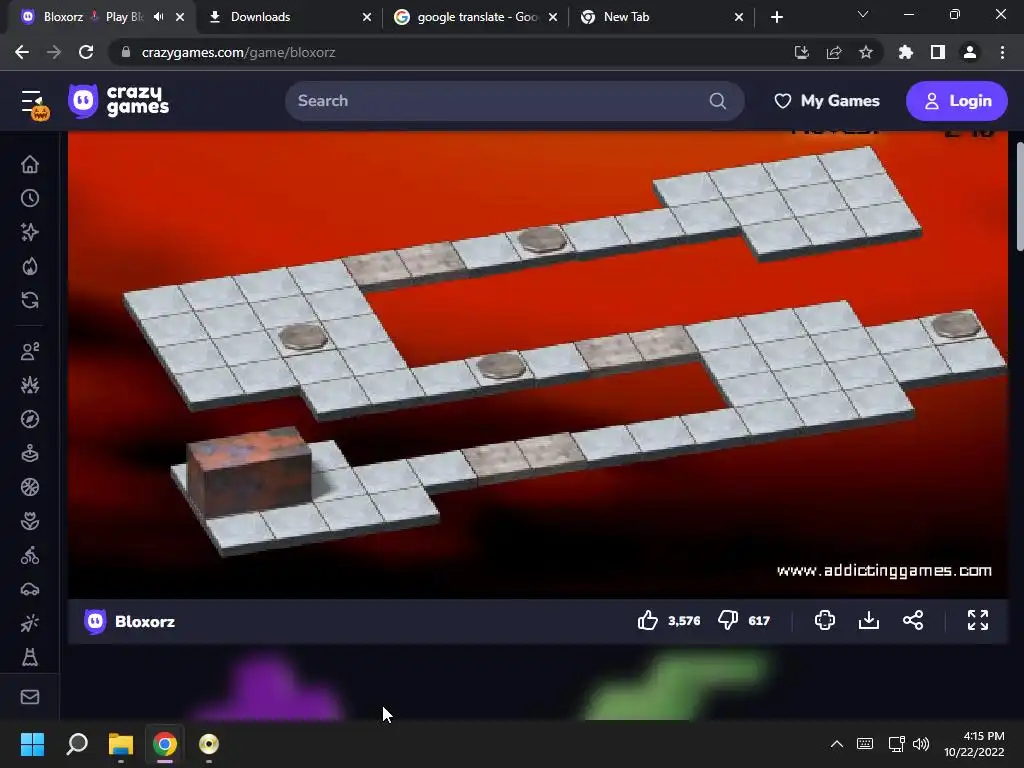Open Chrome three-dot menu

(x=1002, y=52)
